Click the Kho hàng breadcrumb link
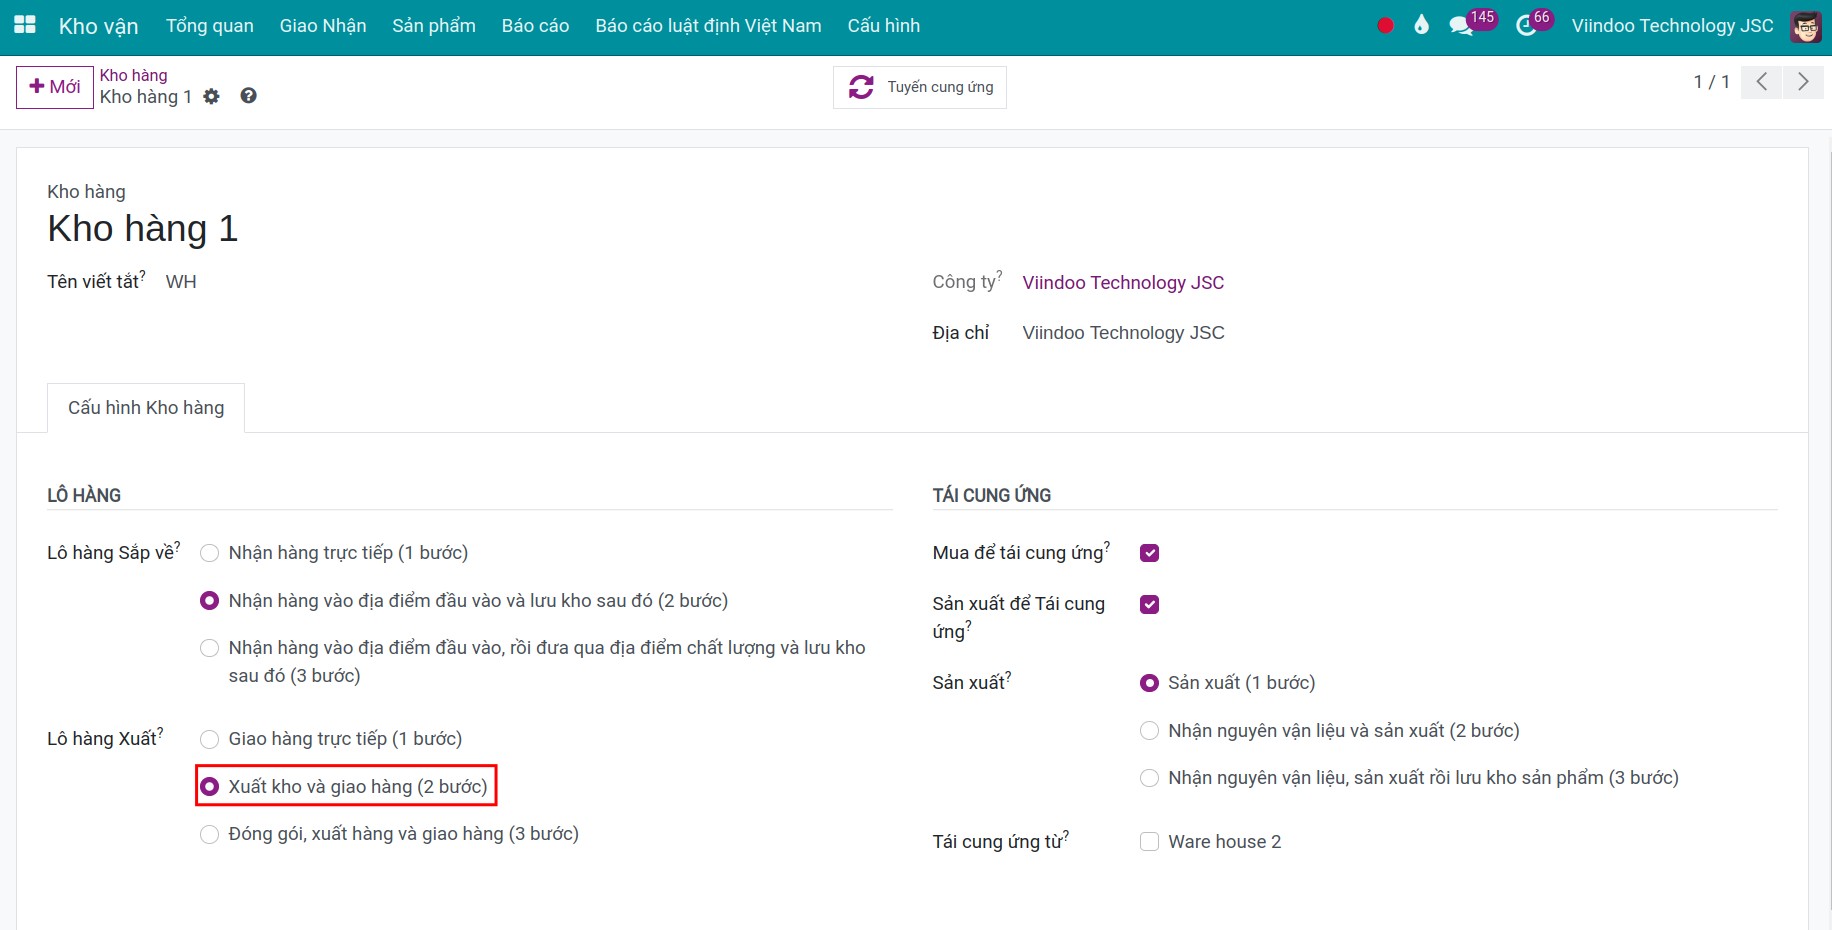 point(134,75)
